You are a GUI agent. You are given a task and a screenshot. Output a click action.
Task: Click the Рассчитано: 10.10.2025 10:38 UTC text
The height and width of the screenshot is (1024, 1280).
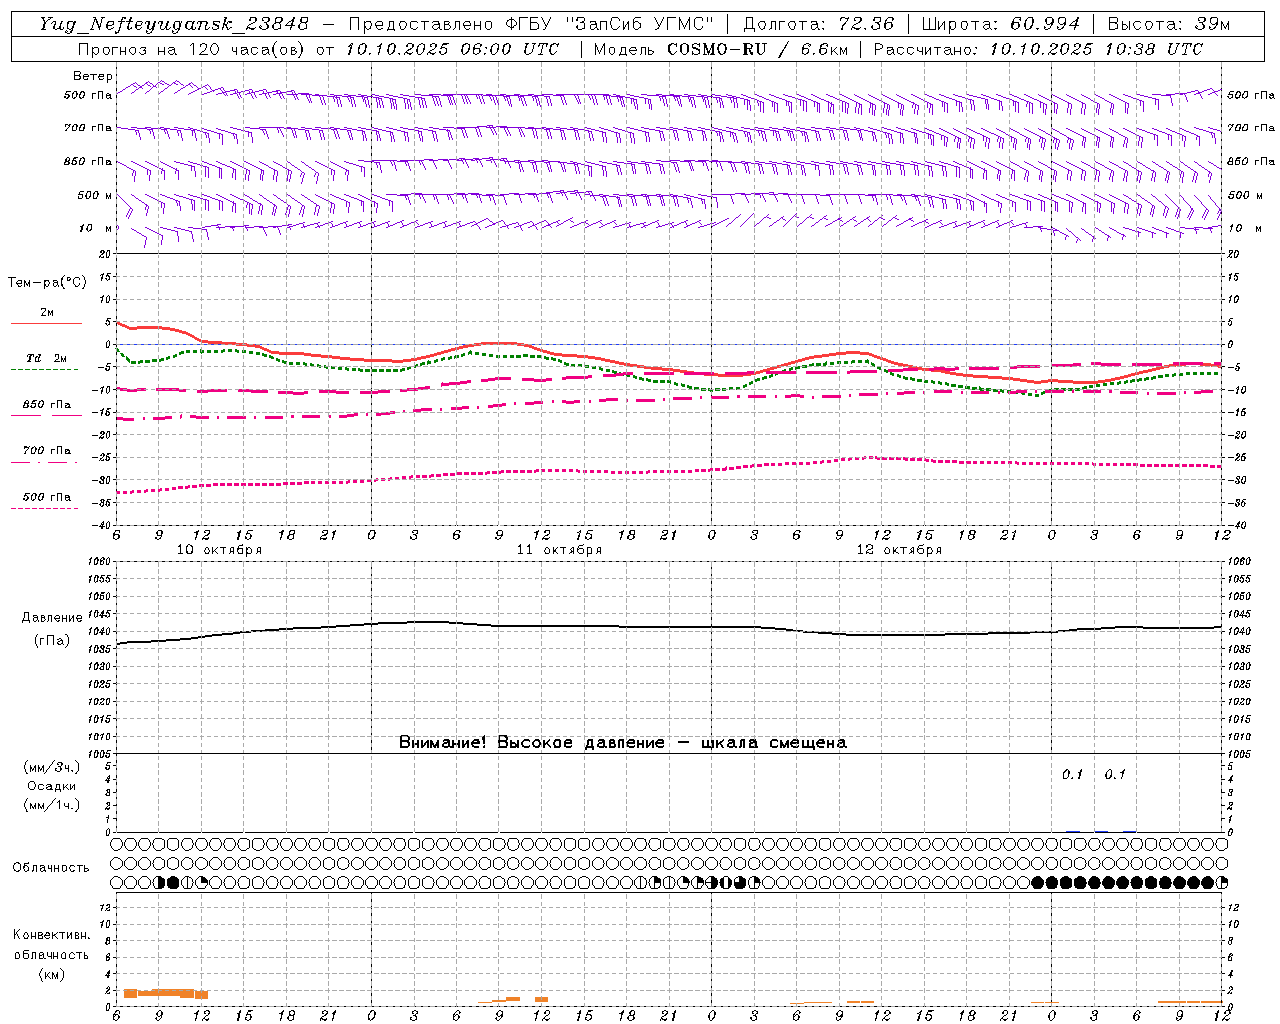coord(1038,49)
